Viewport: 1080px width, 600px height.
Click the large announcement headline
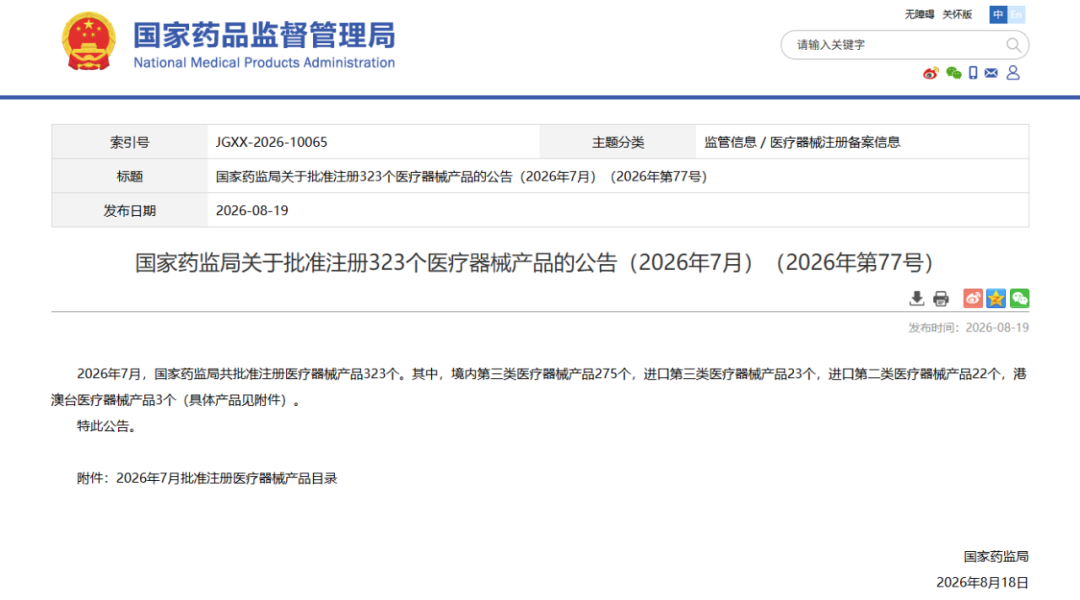[x=534, y=262]
